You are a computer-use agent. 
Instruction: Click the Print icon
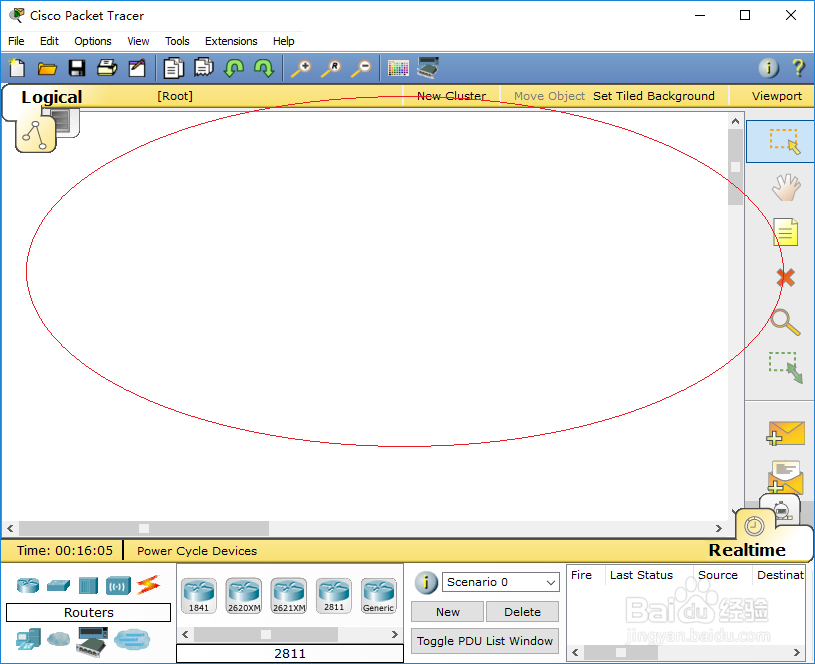(107, 68)
